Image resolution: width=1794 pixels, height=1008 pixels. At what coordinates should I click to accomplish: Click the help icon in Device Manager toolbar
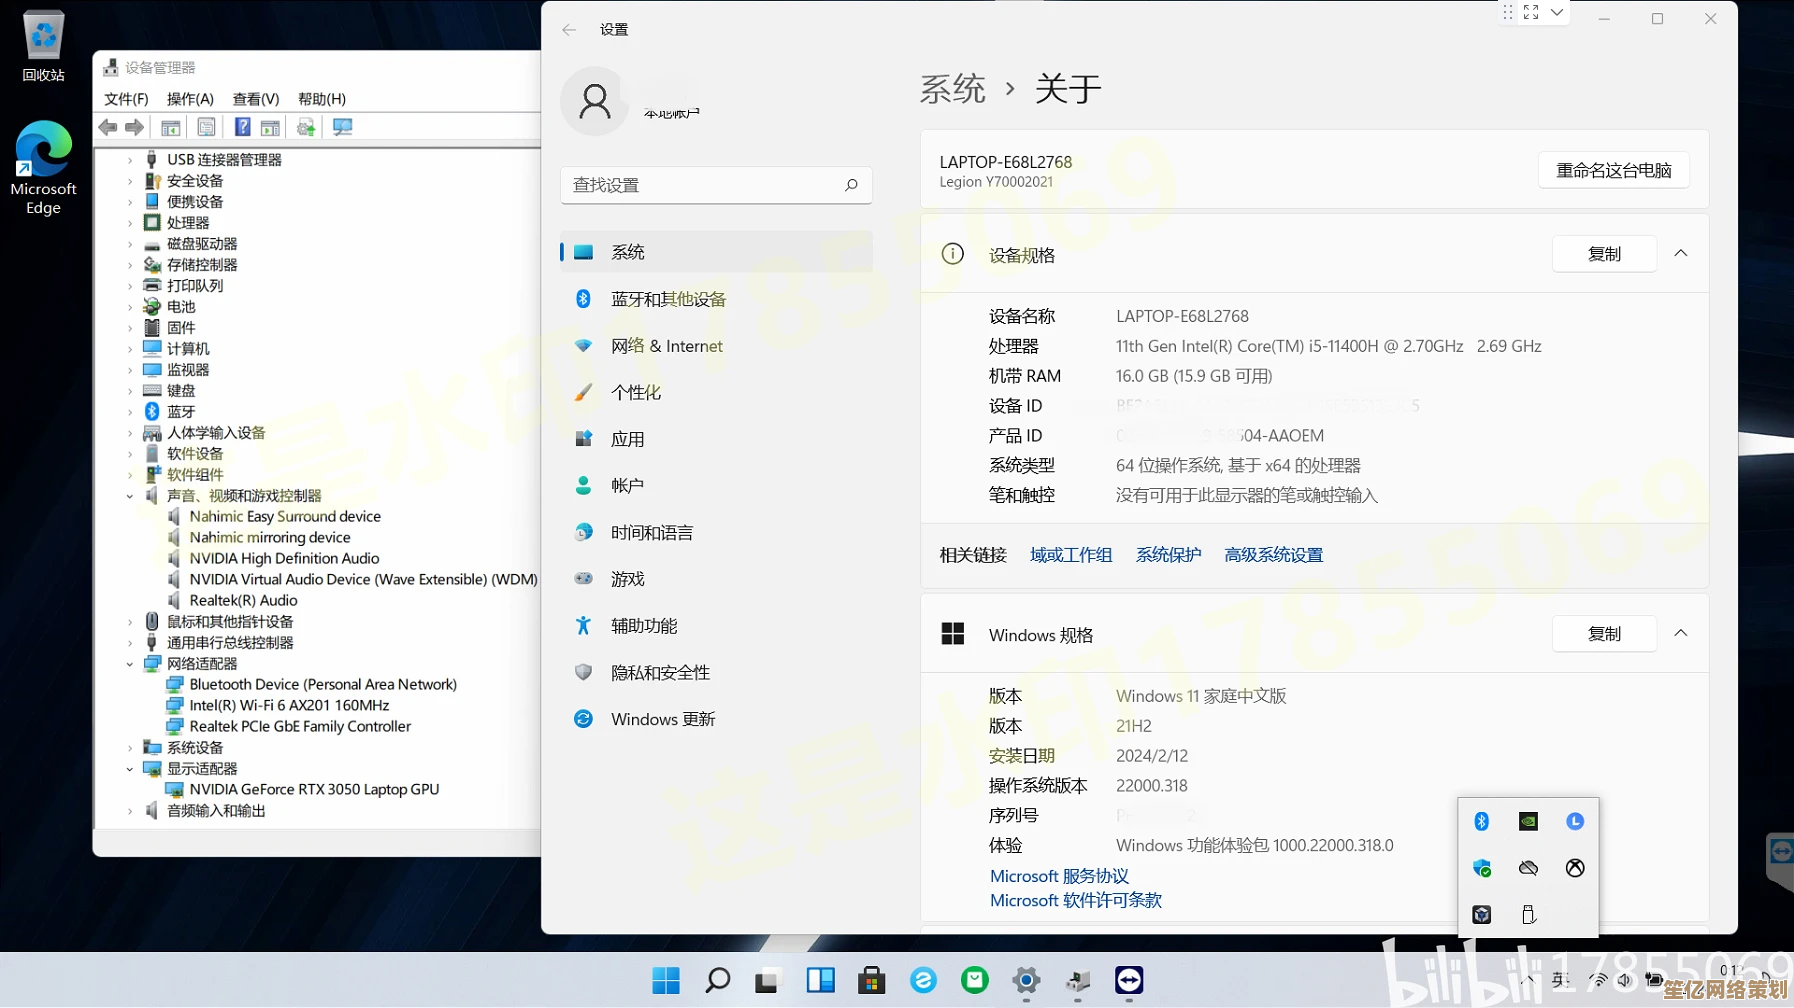(x=242, y=127)
